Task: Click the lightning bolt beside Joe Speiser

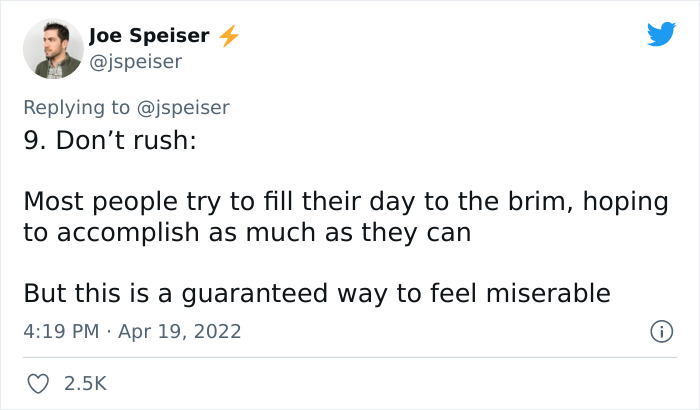Action: pos(229,36)
